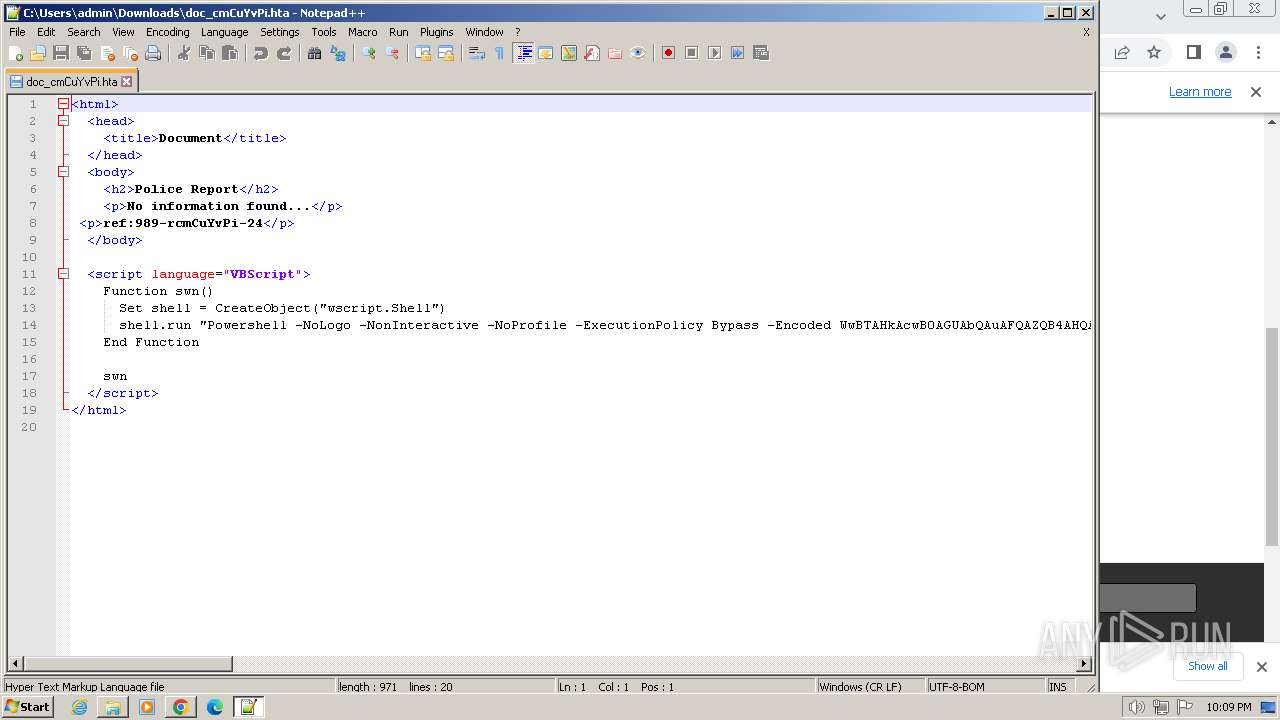Close the current document using toolbar Close icon
Screen dimensions: 1280x720
(107, 53)
